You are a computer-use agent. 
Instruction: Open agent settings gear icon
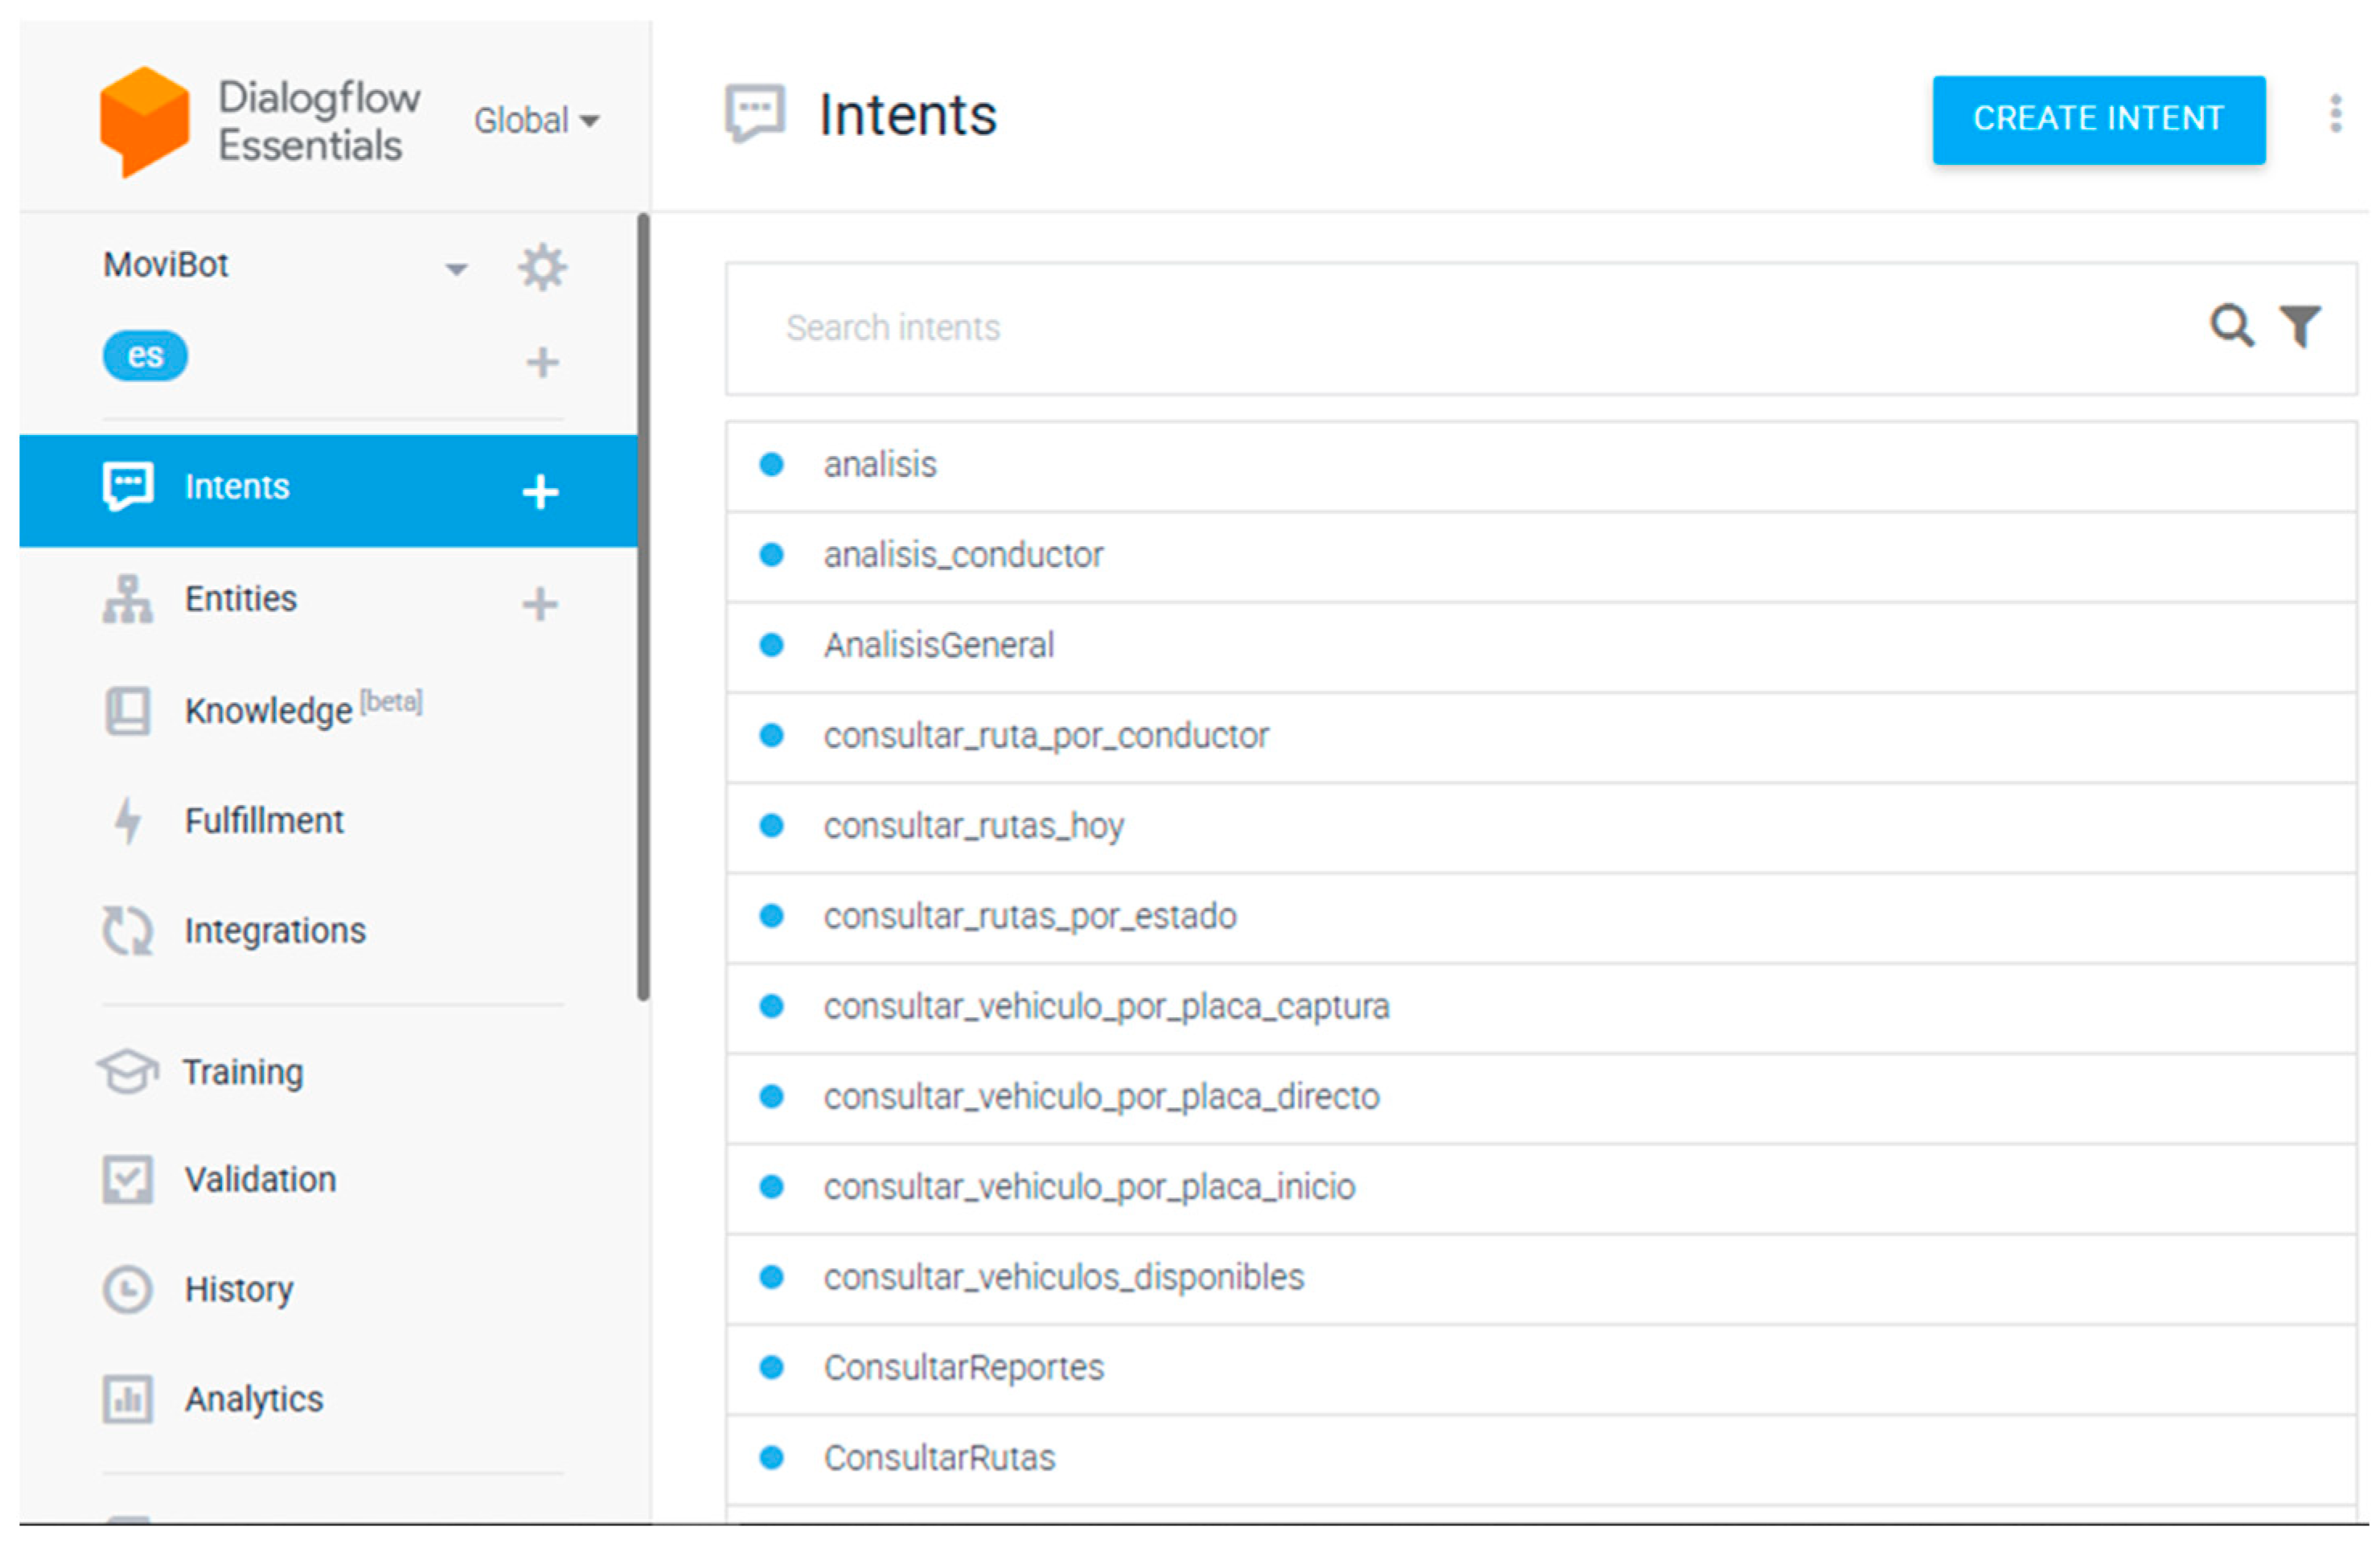(542, 267)
